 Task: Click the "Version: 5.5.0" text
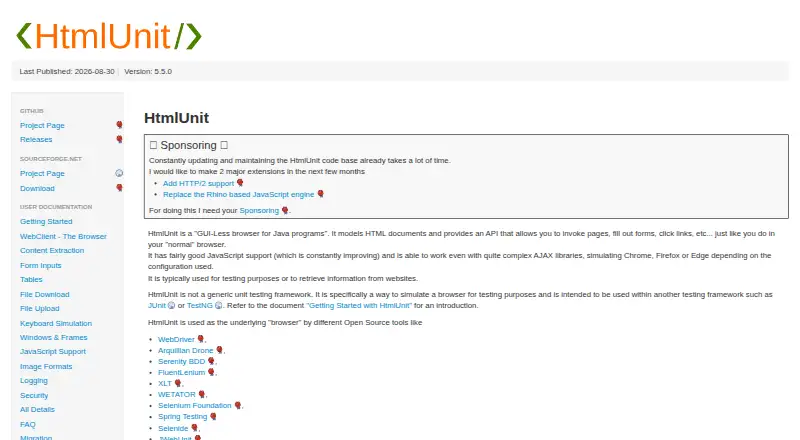(148, 71)
